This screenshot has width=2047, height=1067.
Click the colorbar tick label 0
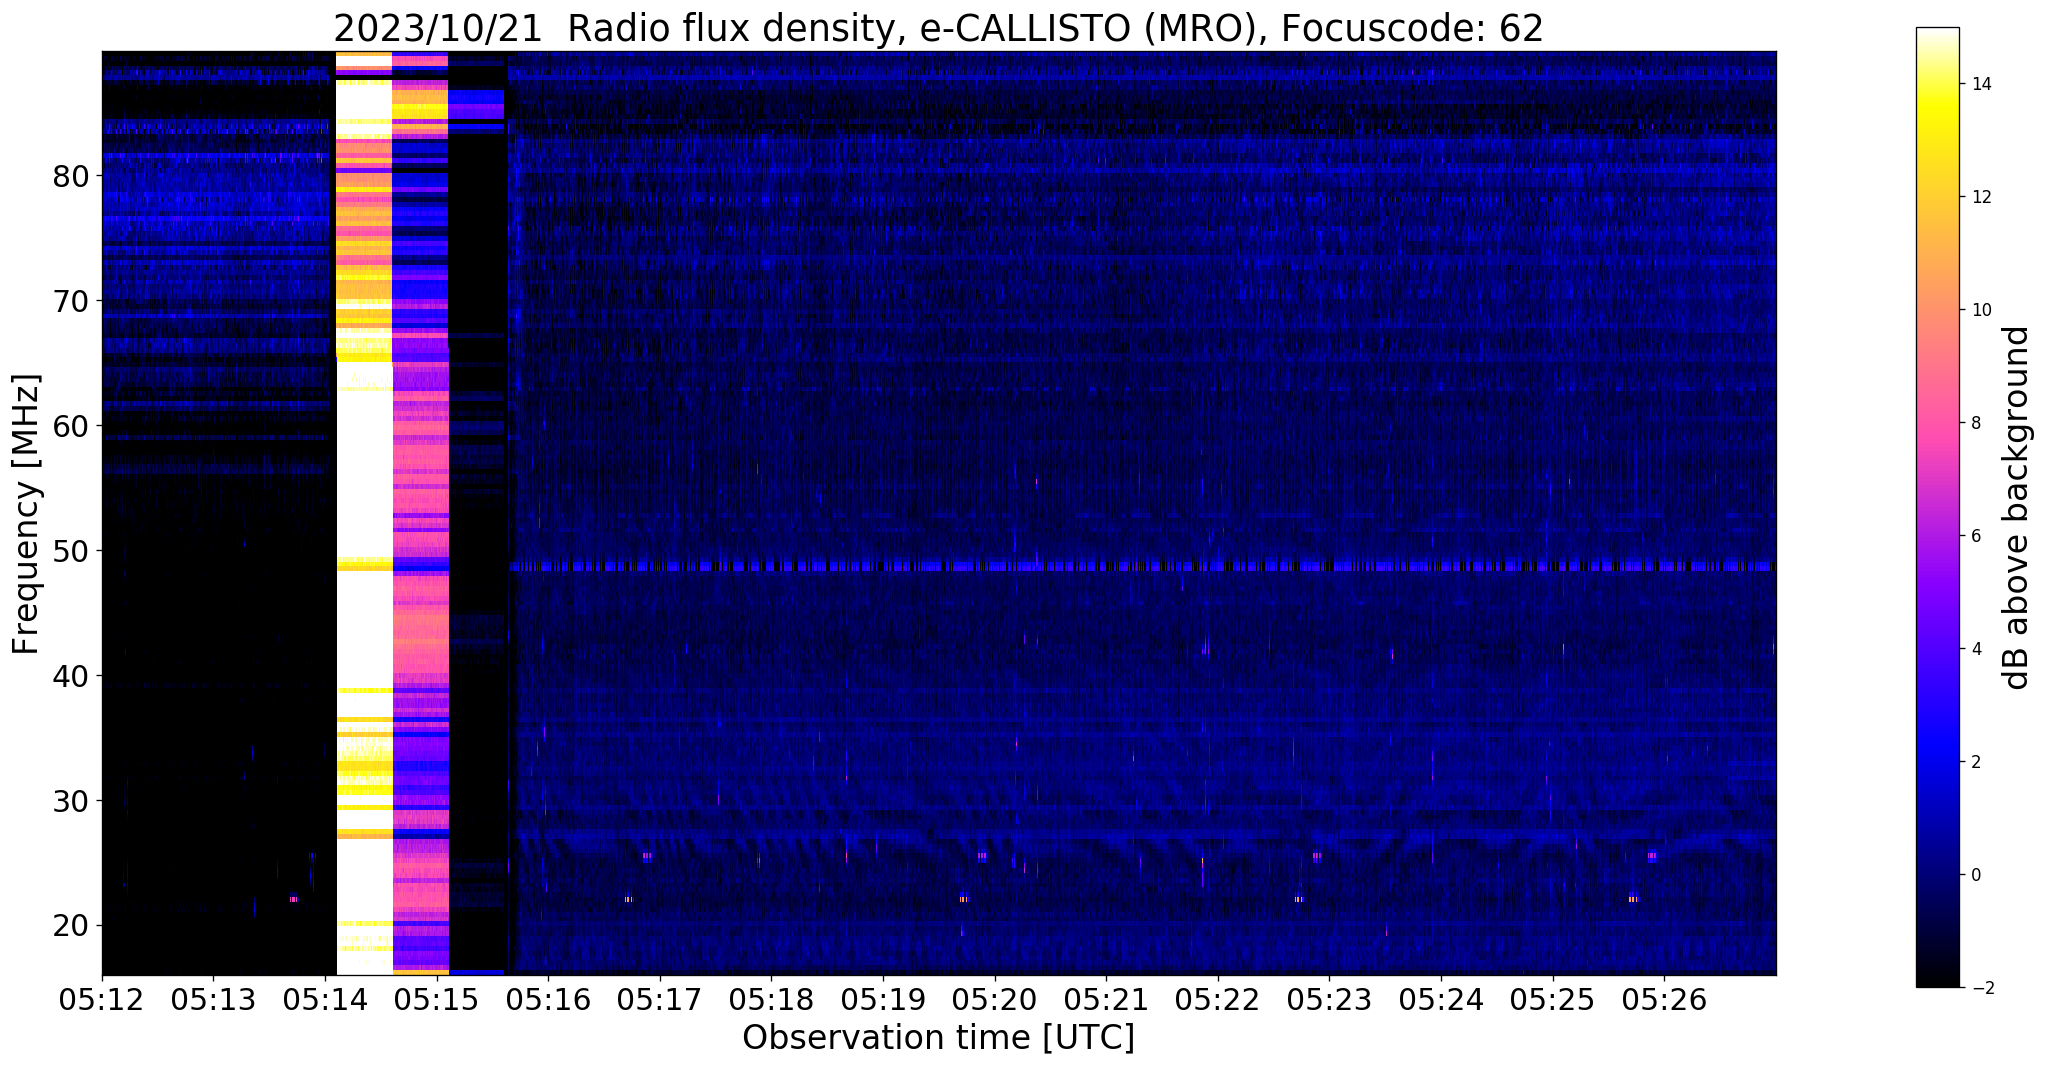1975,876
